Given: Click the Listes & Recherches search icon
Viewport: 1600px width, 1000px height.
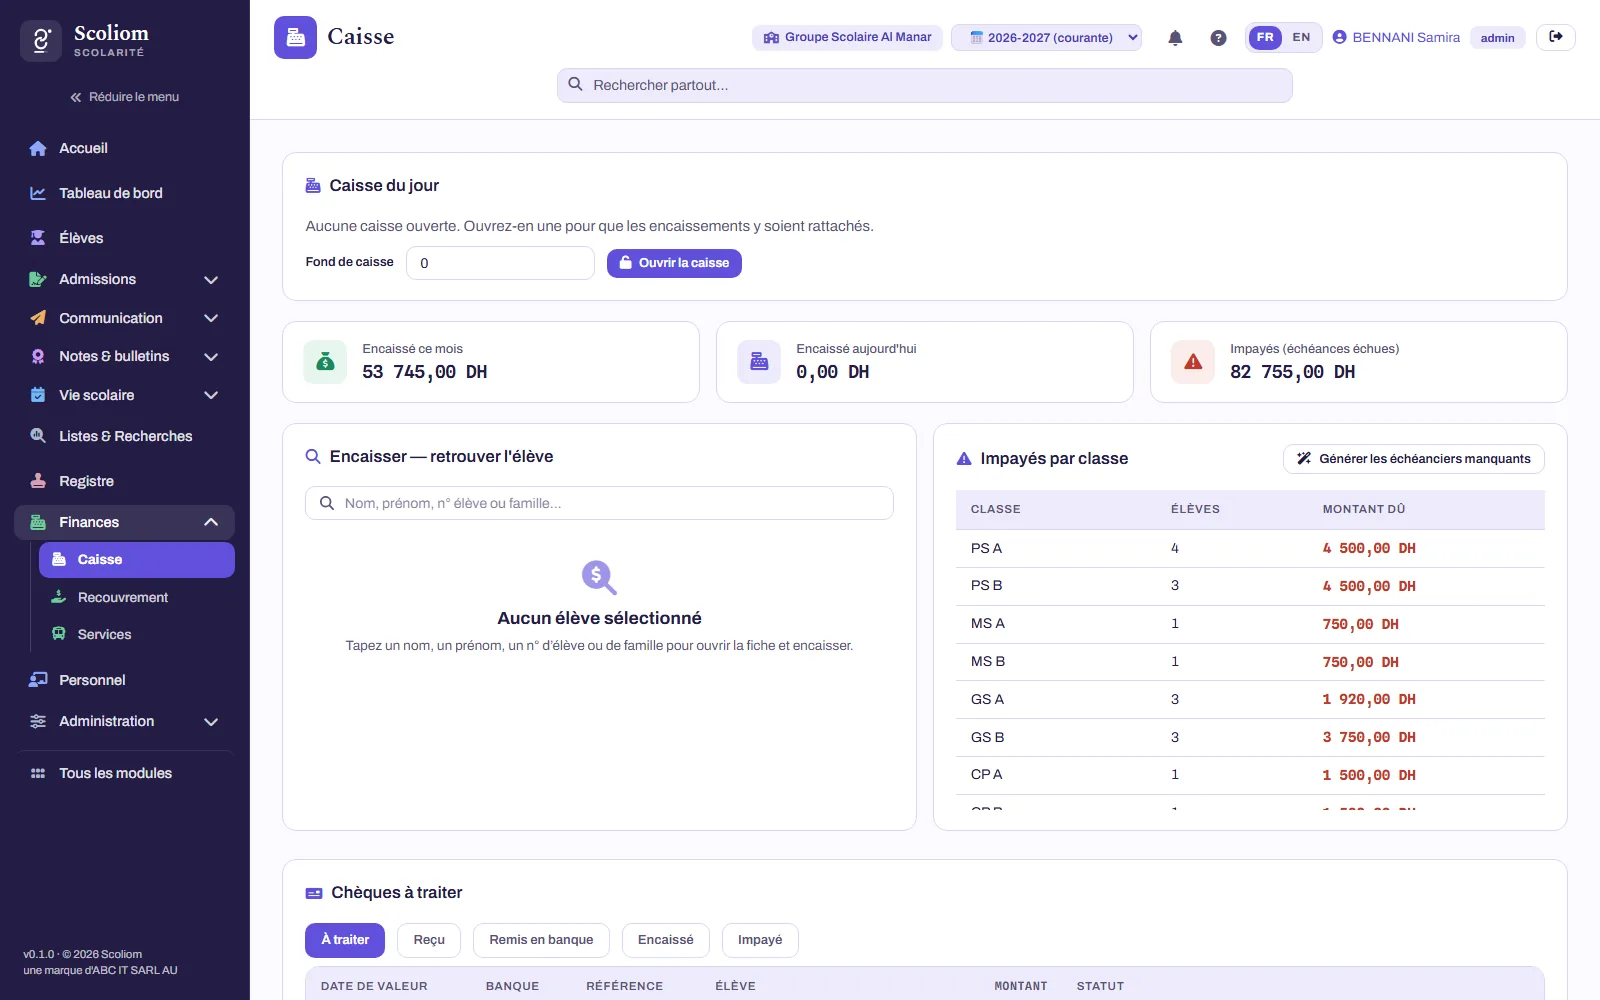Looking at the screenshot, I should coord(38,436).
